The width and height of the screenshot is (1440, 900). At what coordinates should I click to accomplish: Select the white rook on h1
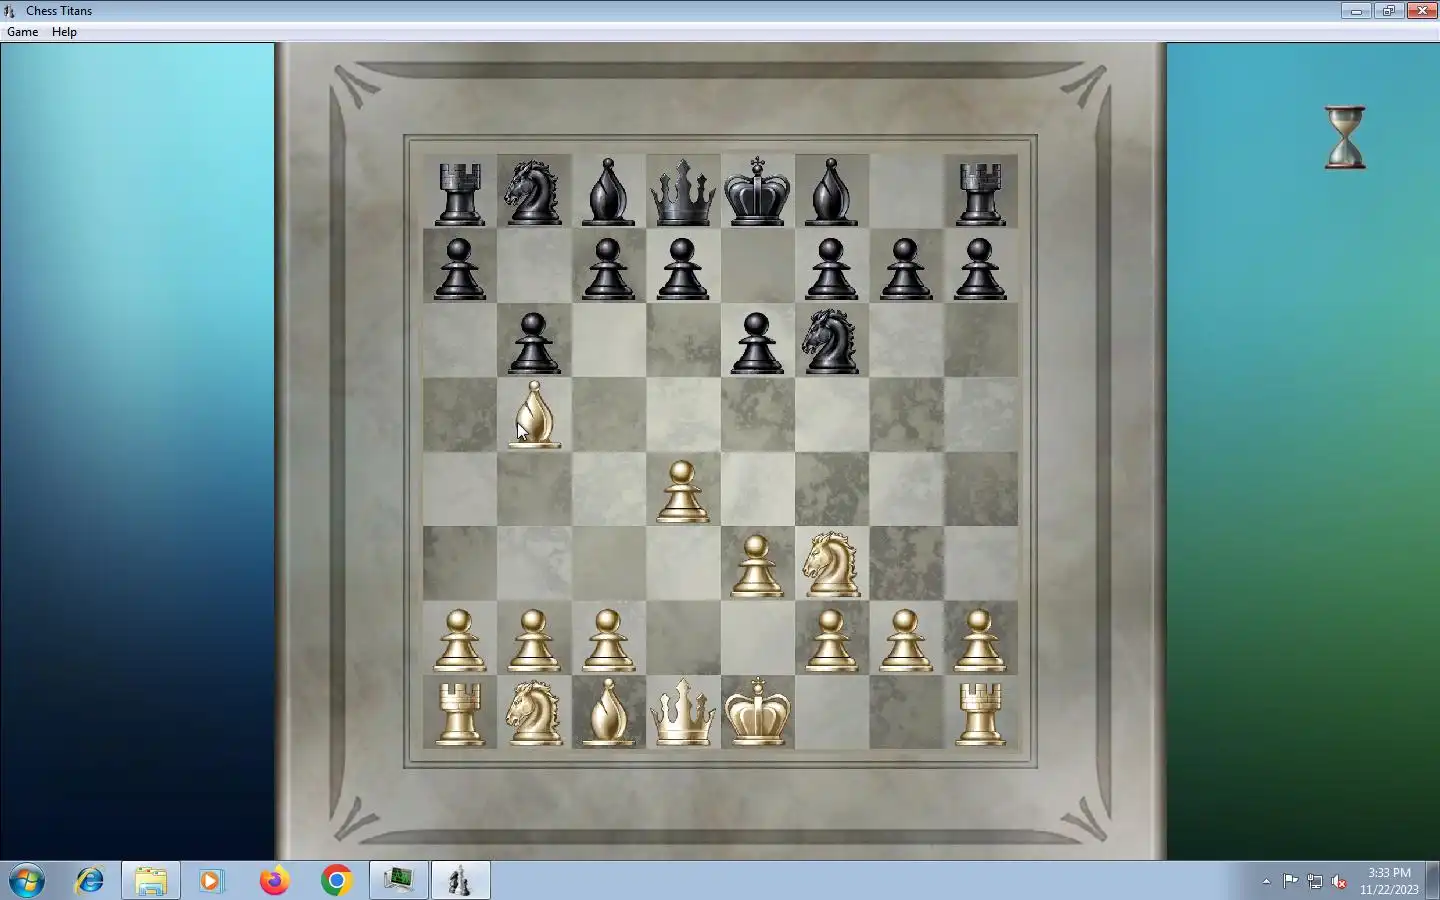pyautogui.click(x=980, y=714)
